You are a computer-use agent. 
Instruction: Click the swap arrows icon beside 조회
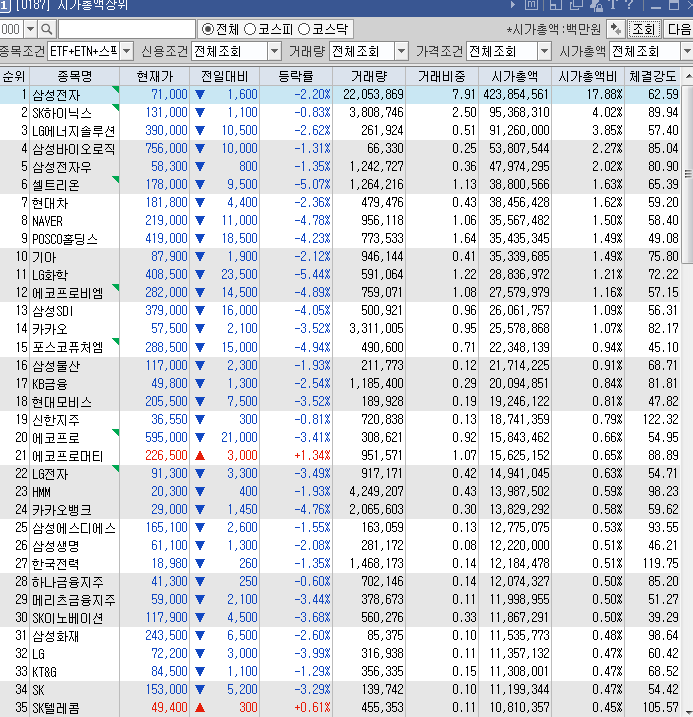(x=616, y=29)
